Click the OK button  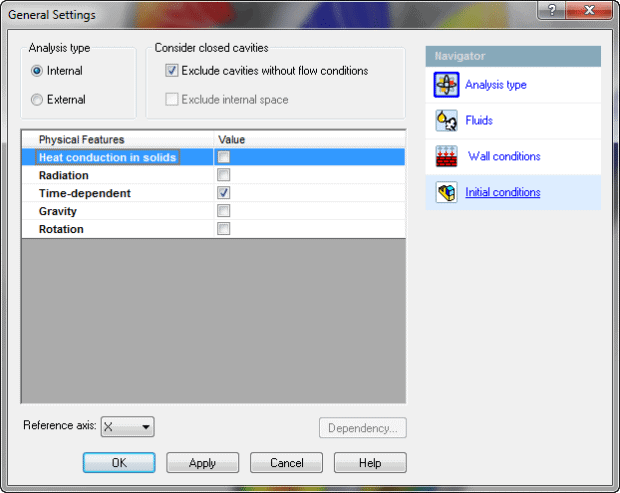pos(119,463)
